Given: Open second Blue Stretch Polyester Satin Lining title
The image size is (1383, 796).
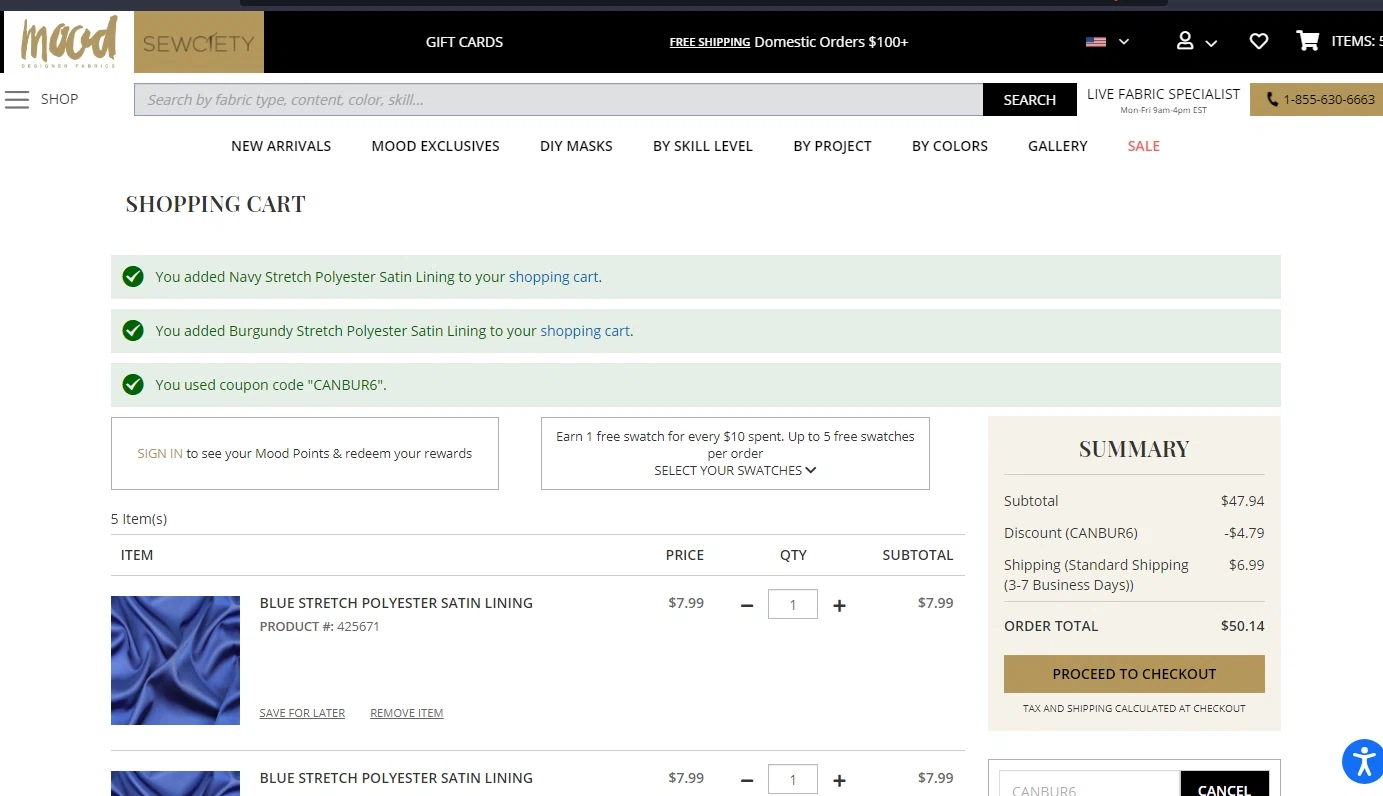Looking at the screenshot, I should 396,778.
